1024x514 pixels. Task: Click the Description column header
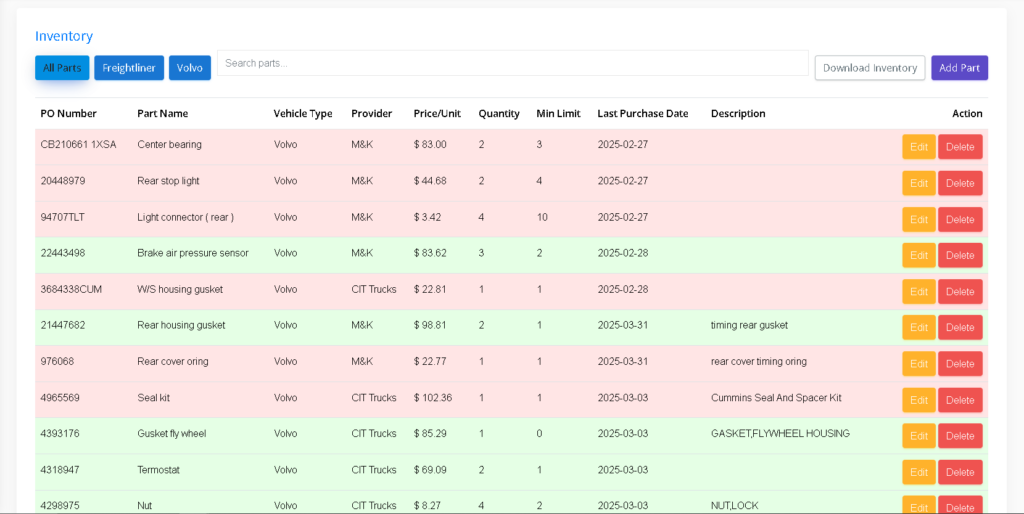pyautogui.click(x=738, y=114)
